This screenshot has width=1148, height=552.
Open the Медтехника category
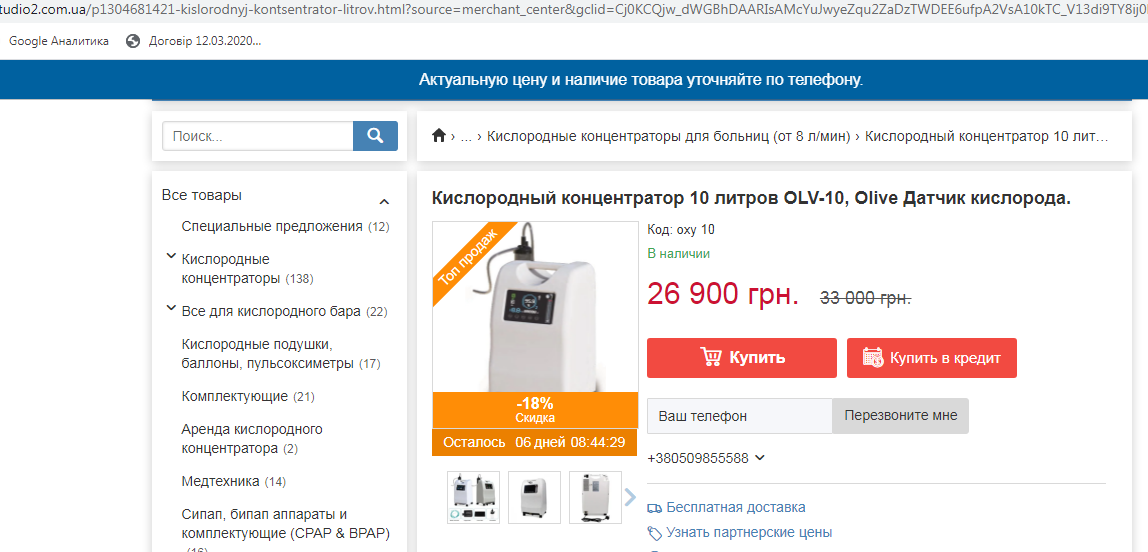click(220, 481)
